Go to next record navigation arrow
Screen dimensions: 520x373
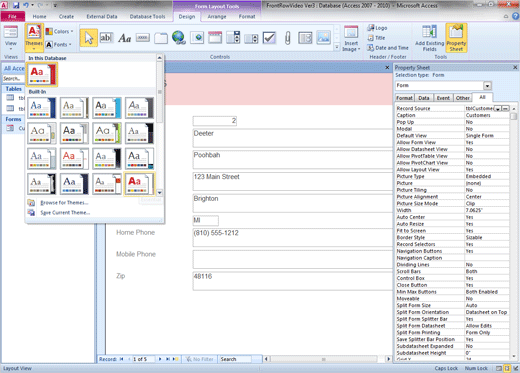(160, 359)
